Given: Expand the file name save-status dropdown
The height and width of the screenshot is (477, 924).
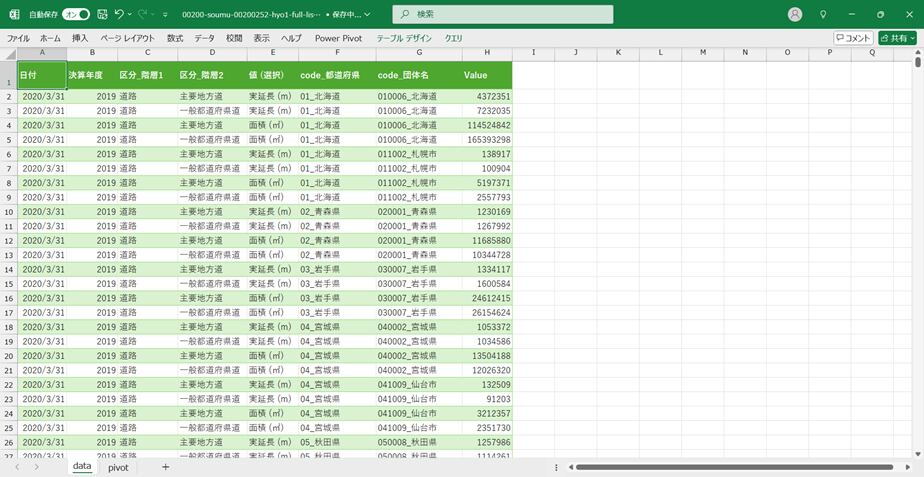Looking at the screenshot, I should [369, 14].
